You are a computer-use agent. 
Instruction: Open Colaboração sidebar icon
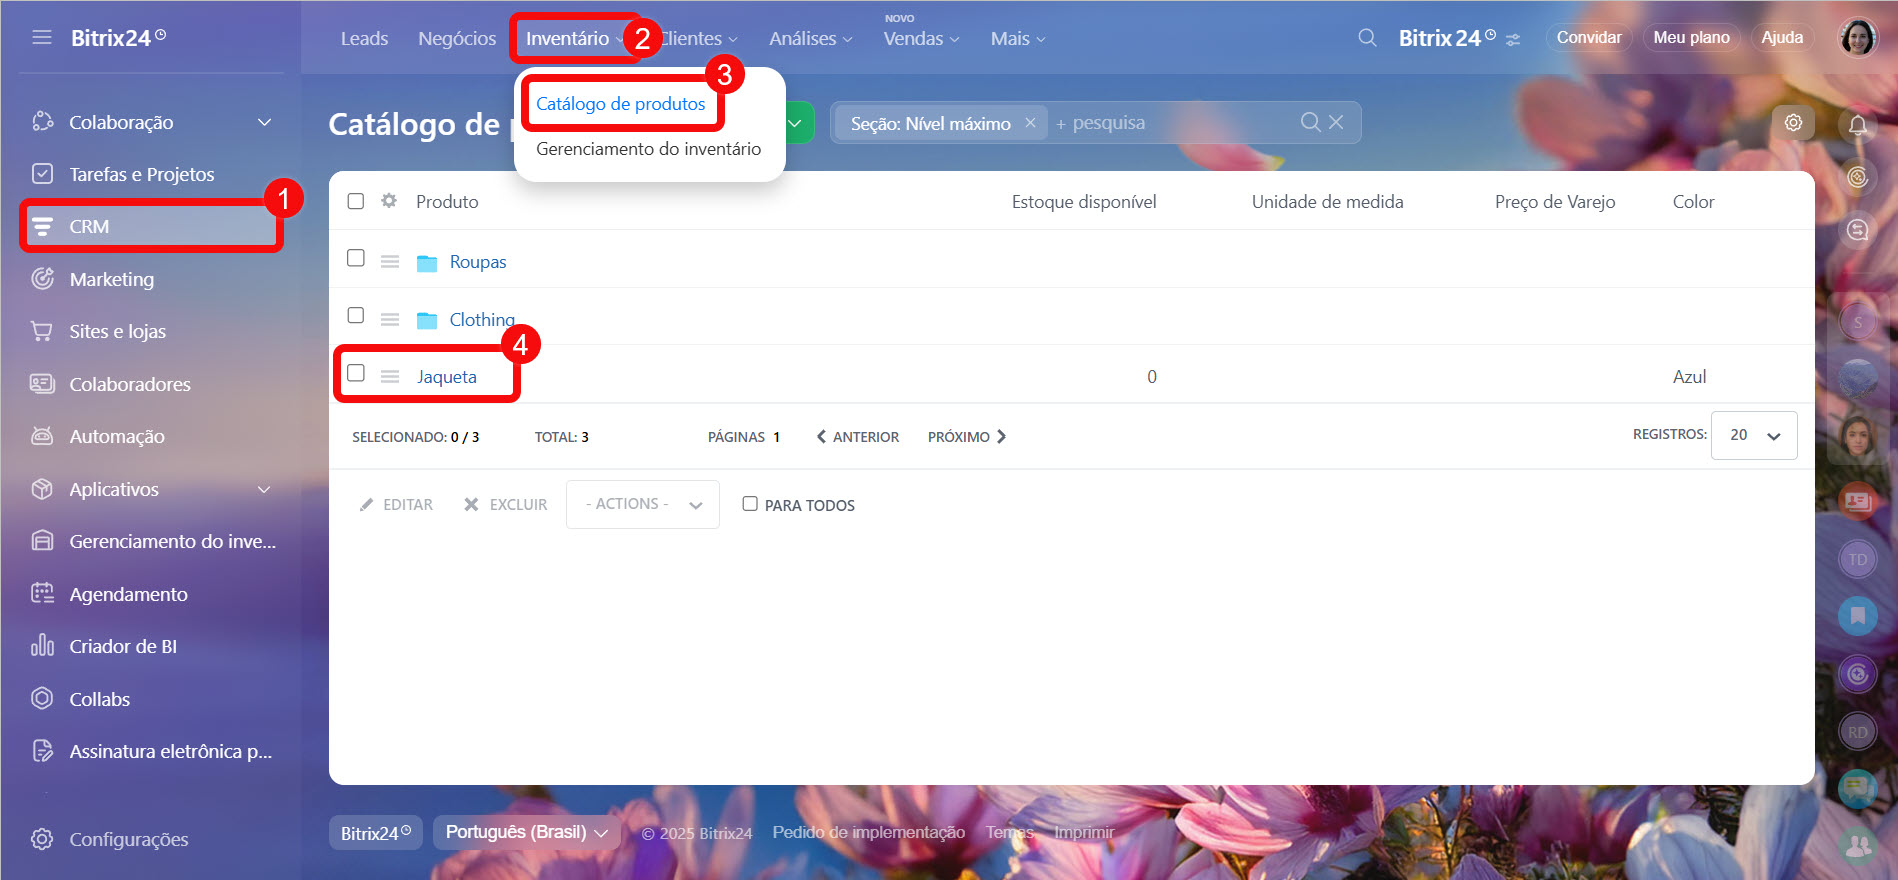(42, 122)
